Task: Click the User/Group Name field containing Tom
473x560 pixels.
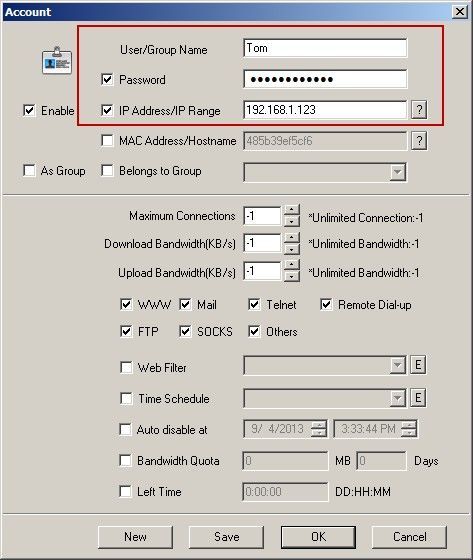Action: coord(325,48)
